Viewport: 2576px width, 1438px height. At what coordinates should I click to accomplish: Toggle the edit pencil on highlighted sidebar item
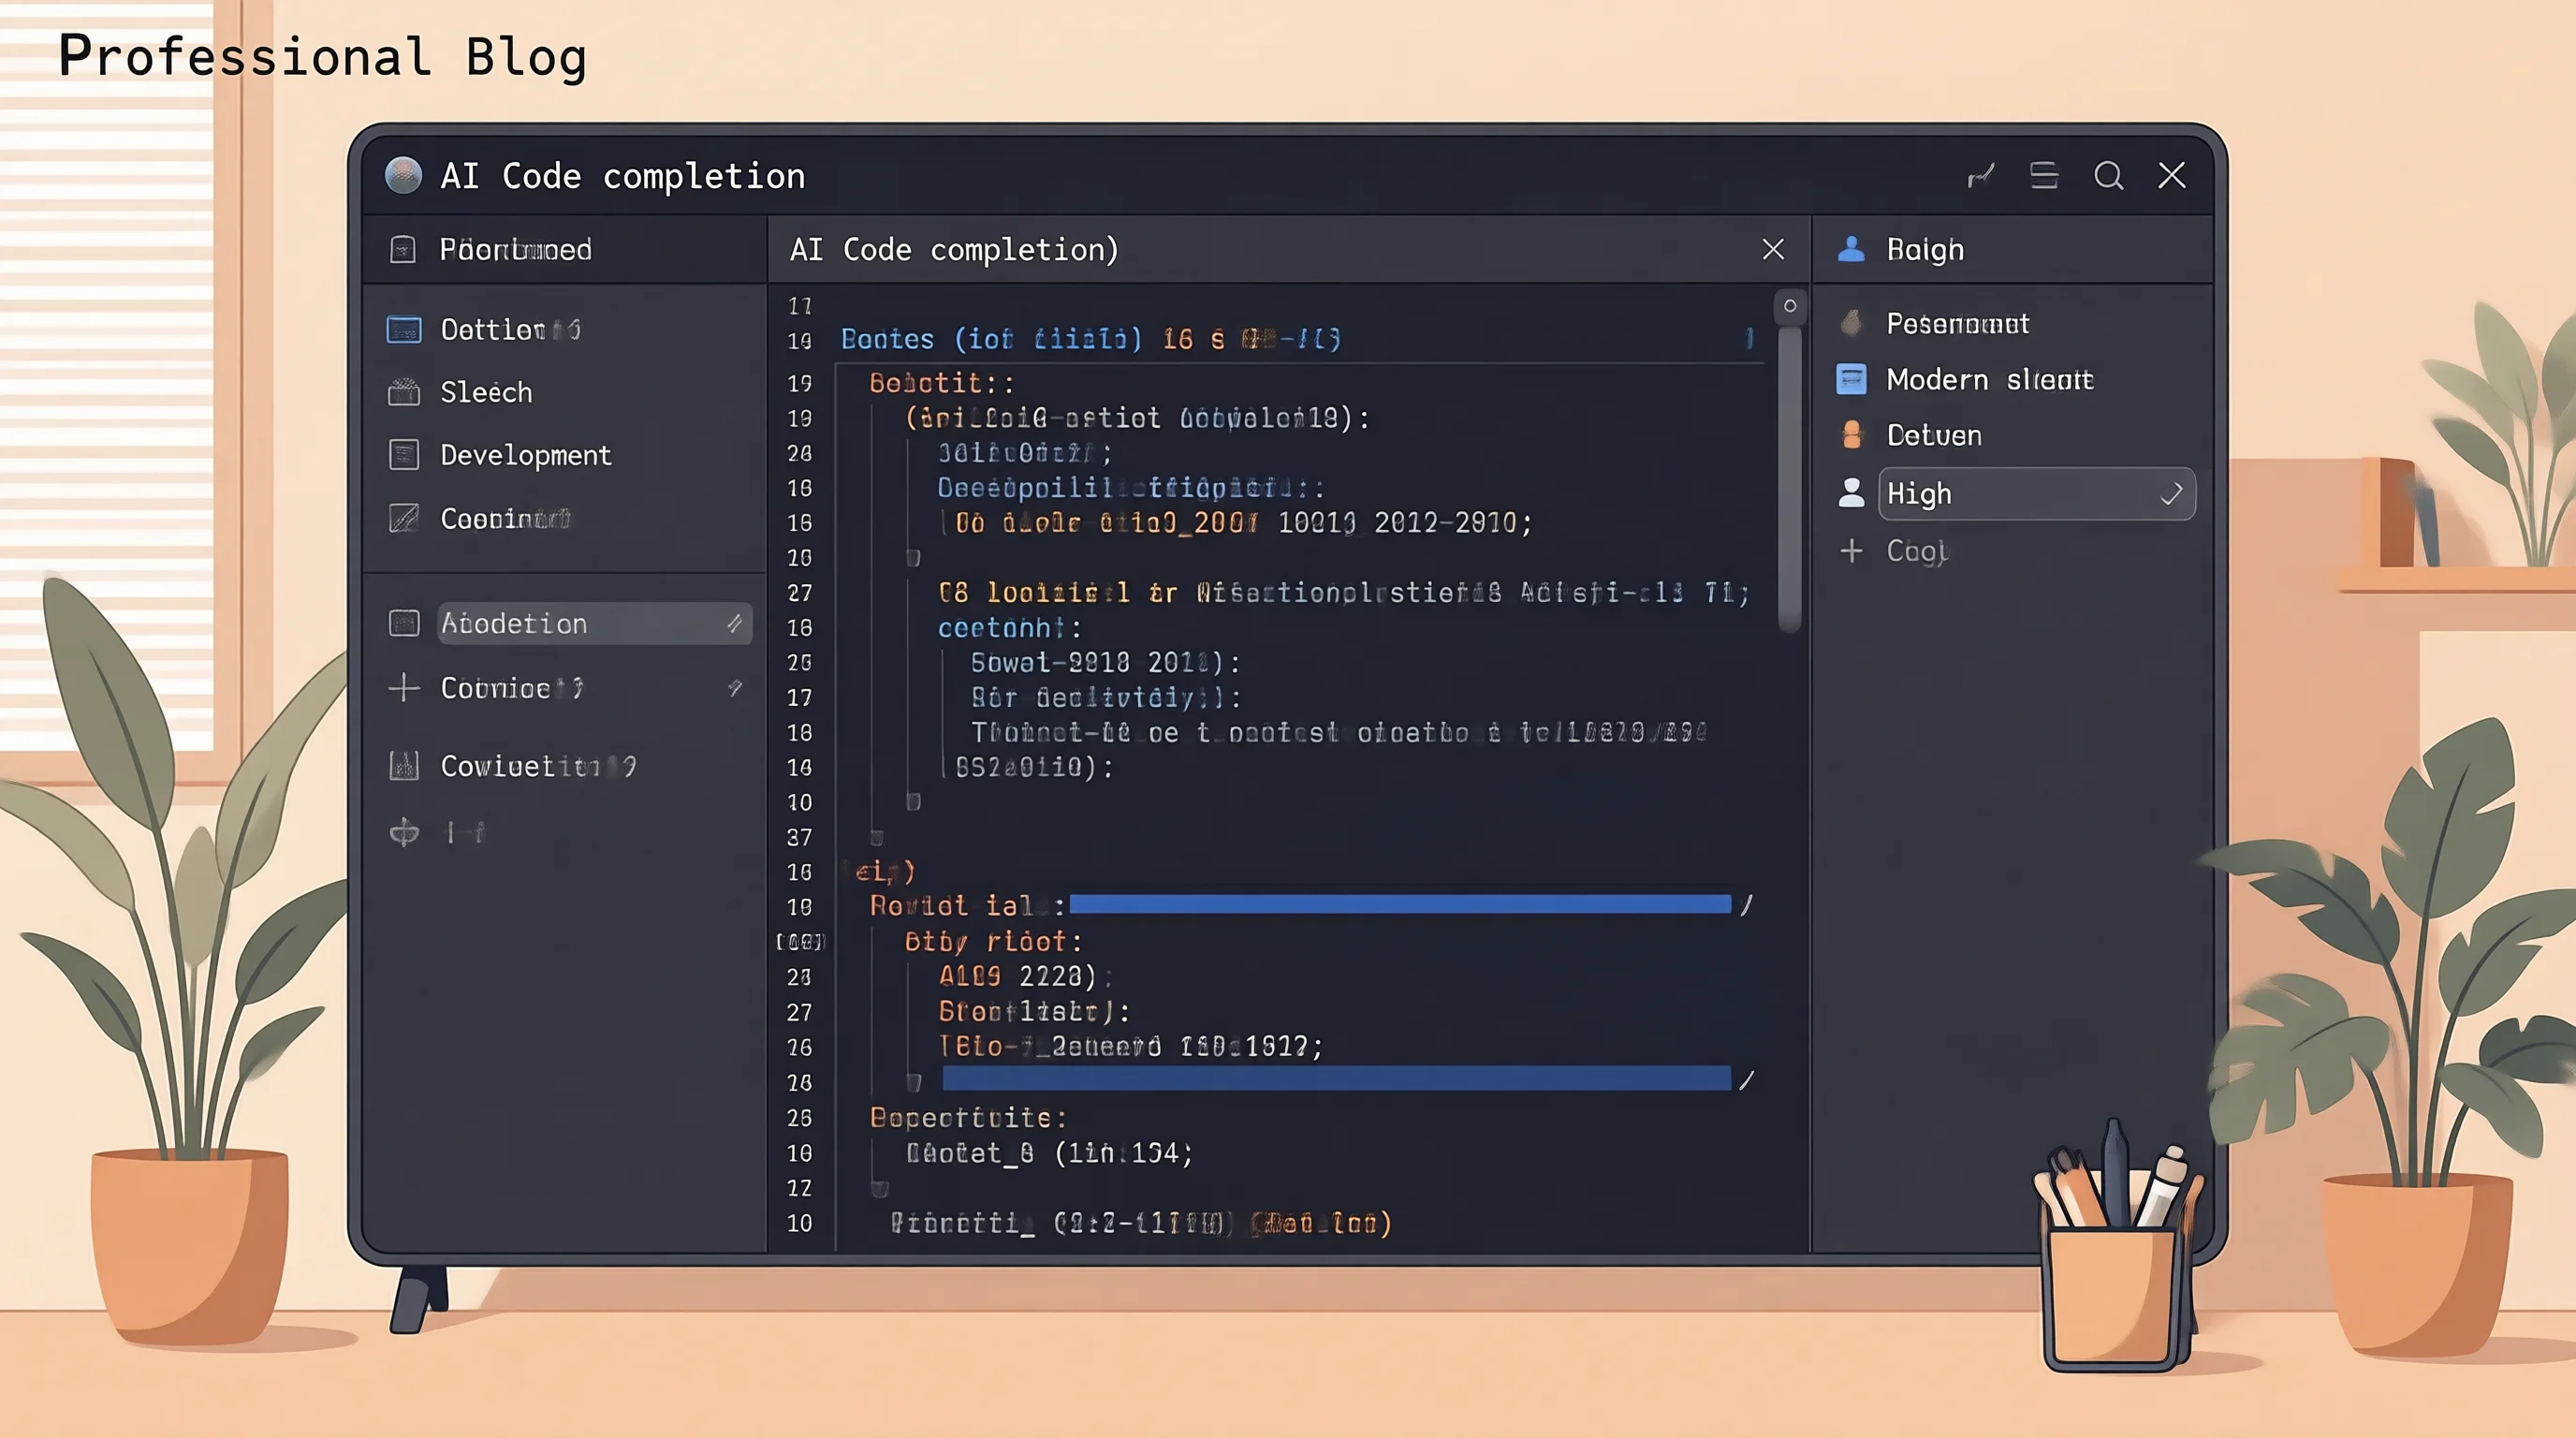pyautogui.click(x=735, y=623)
